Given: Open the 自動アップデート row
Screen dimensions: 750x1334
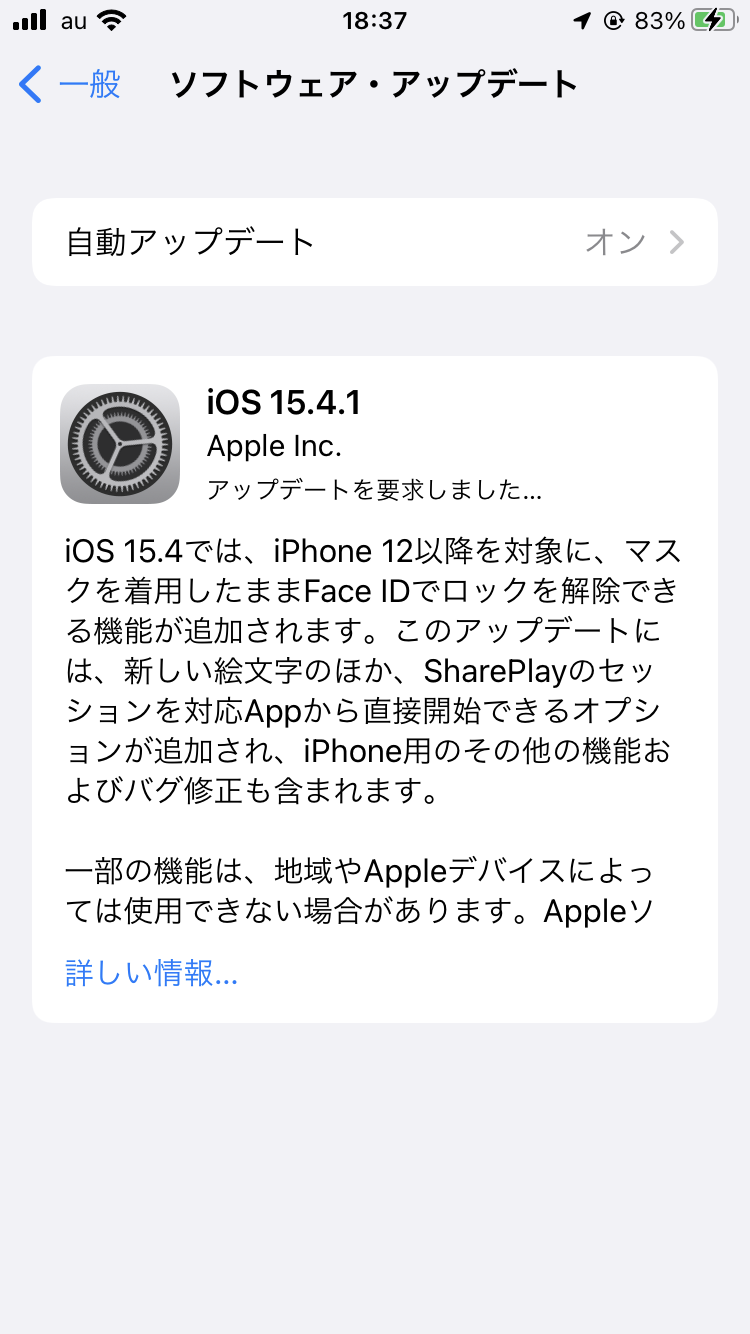Looking at the screenshot, I should pyautogui.click(x=375, y=242).
